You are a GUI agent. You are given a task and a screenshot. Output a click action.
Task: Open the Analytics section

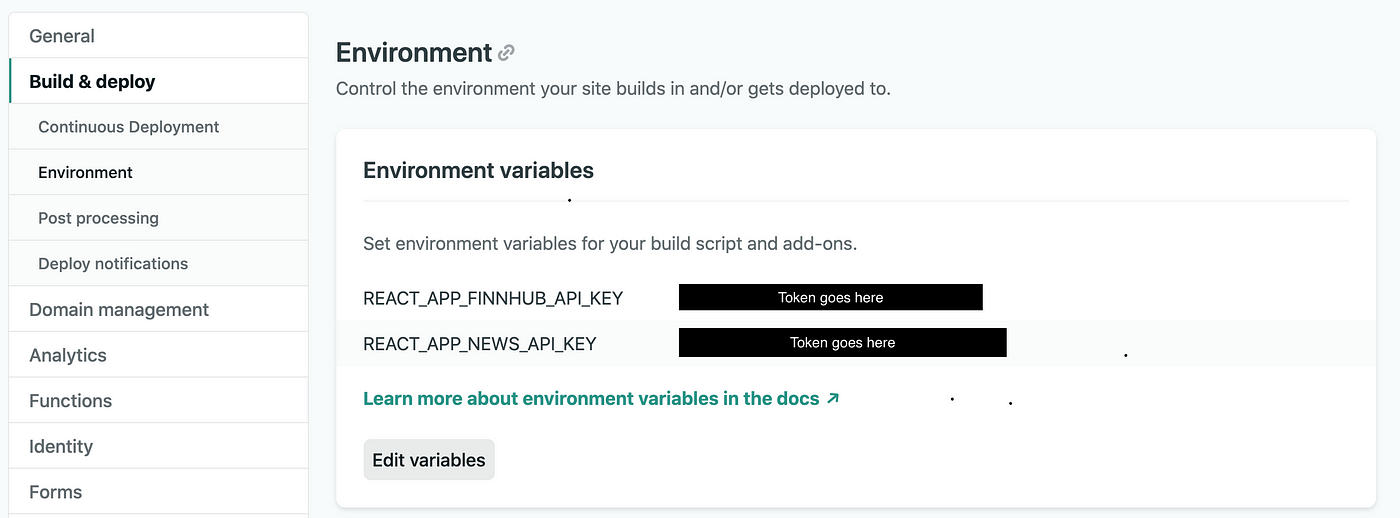coord(159,355)
